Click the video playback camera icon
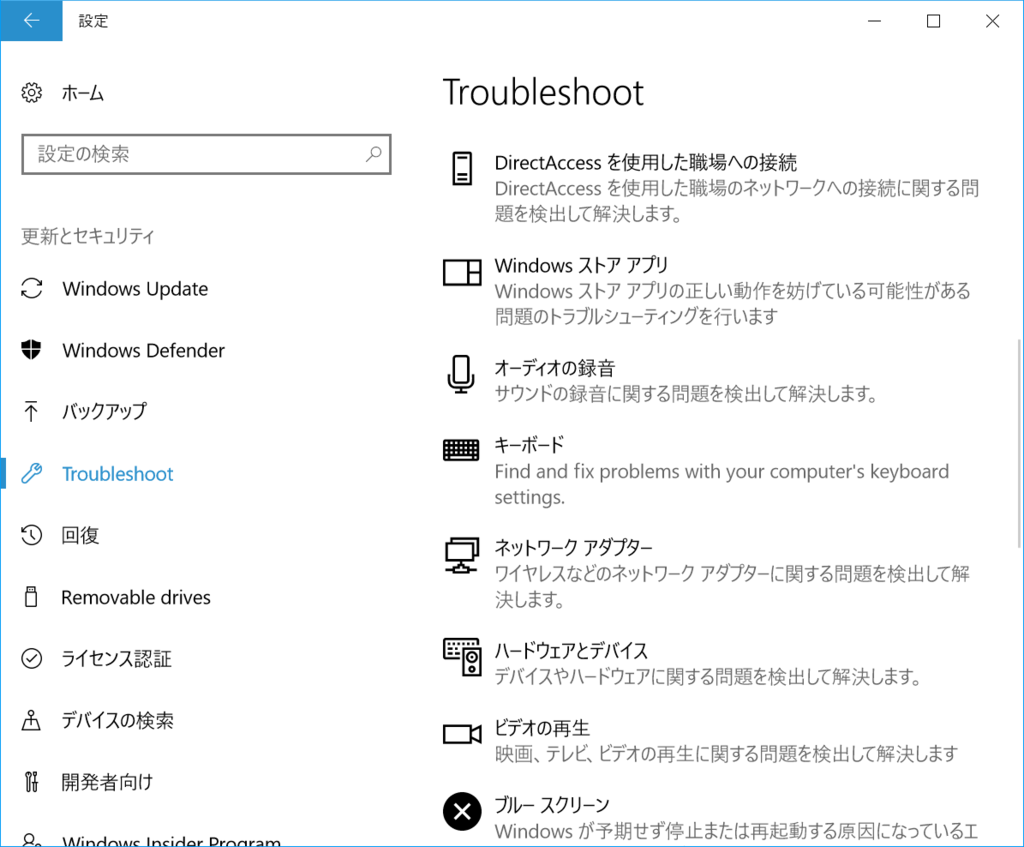Viewport: 1024px width, 847px height. click(462, 734)
